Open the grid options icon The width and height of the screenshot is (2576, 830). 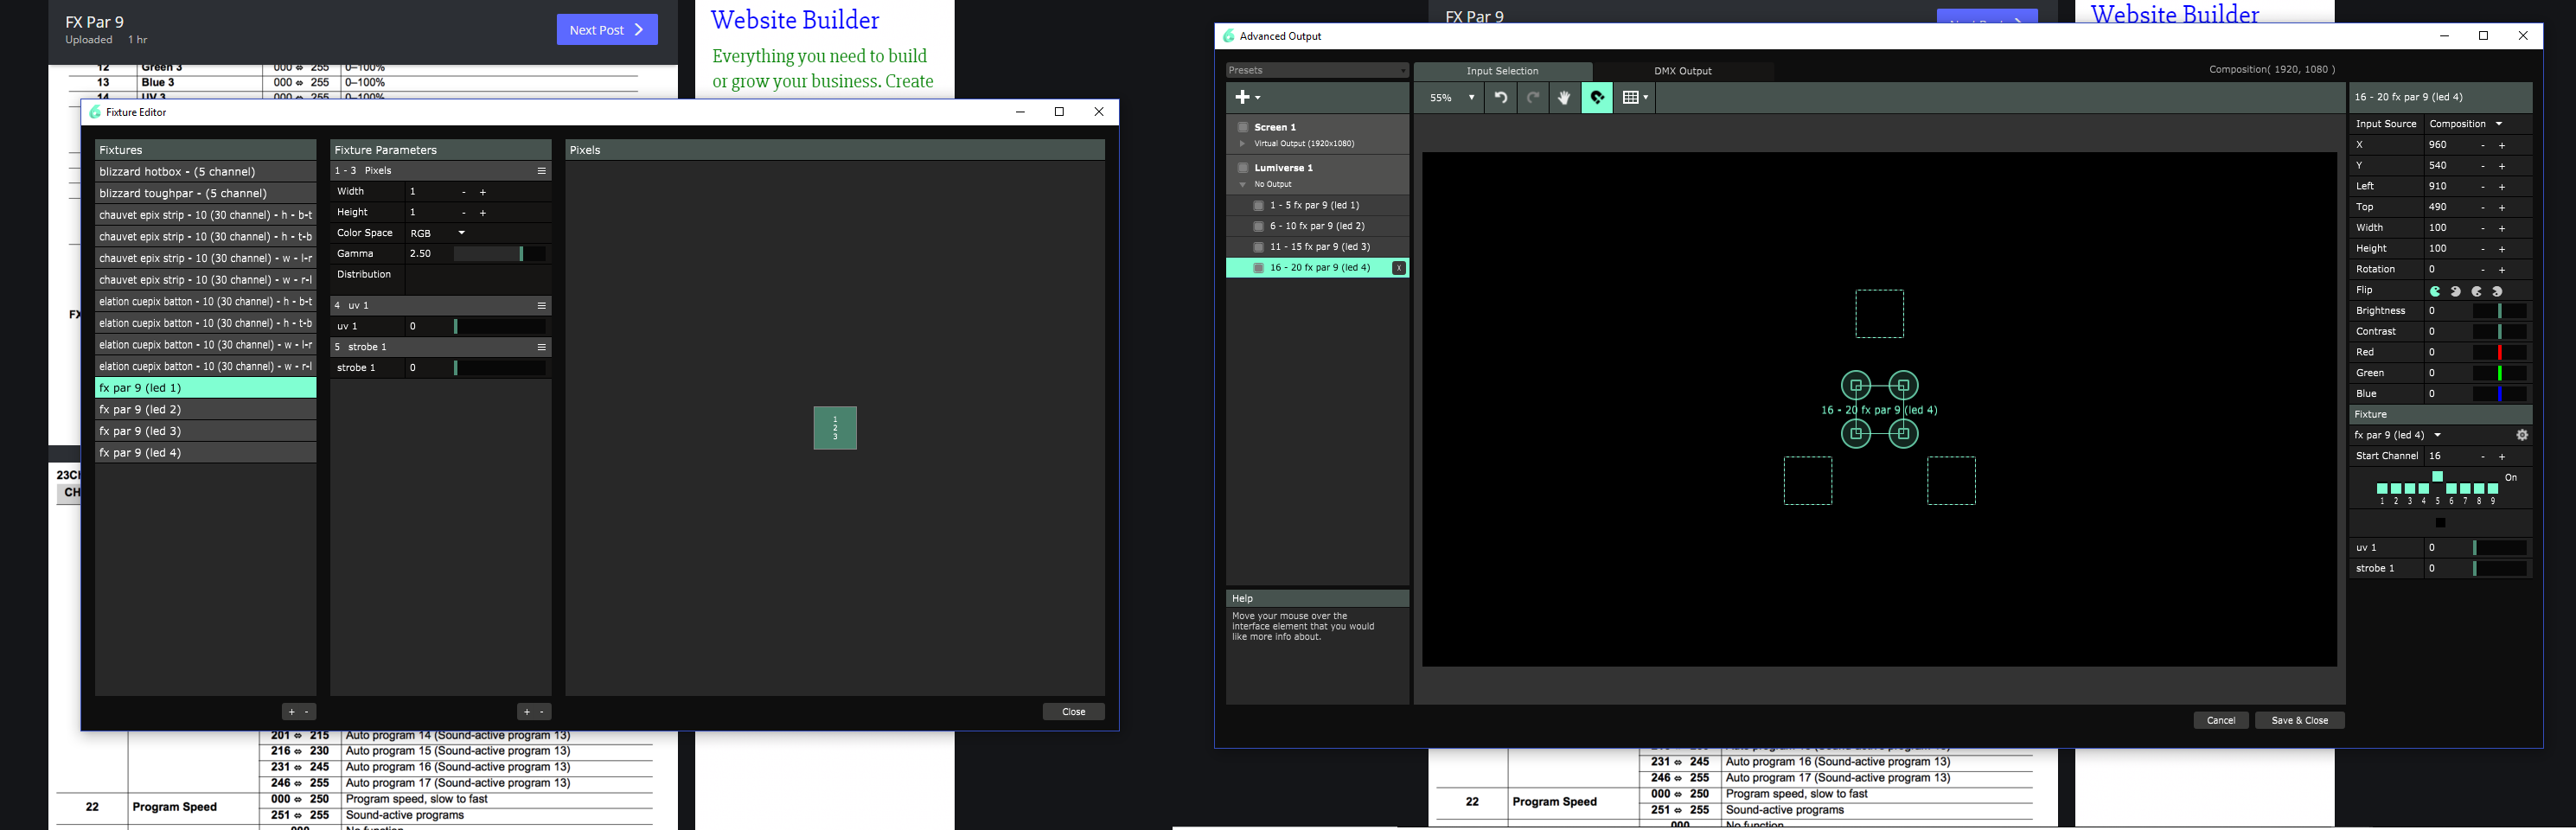tap(1634, 98)
